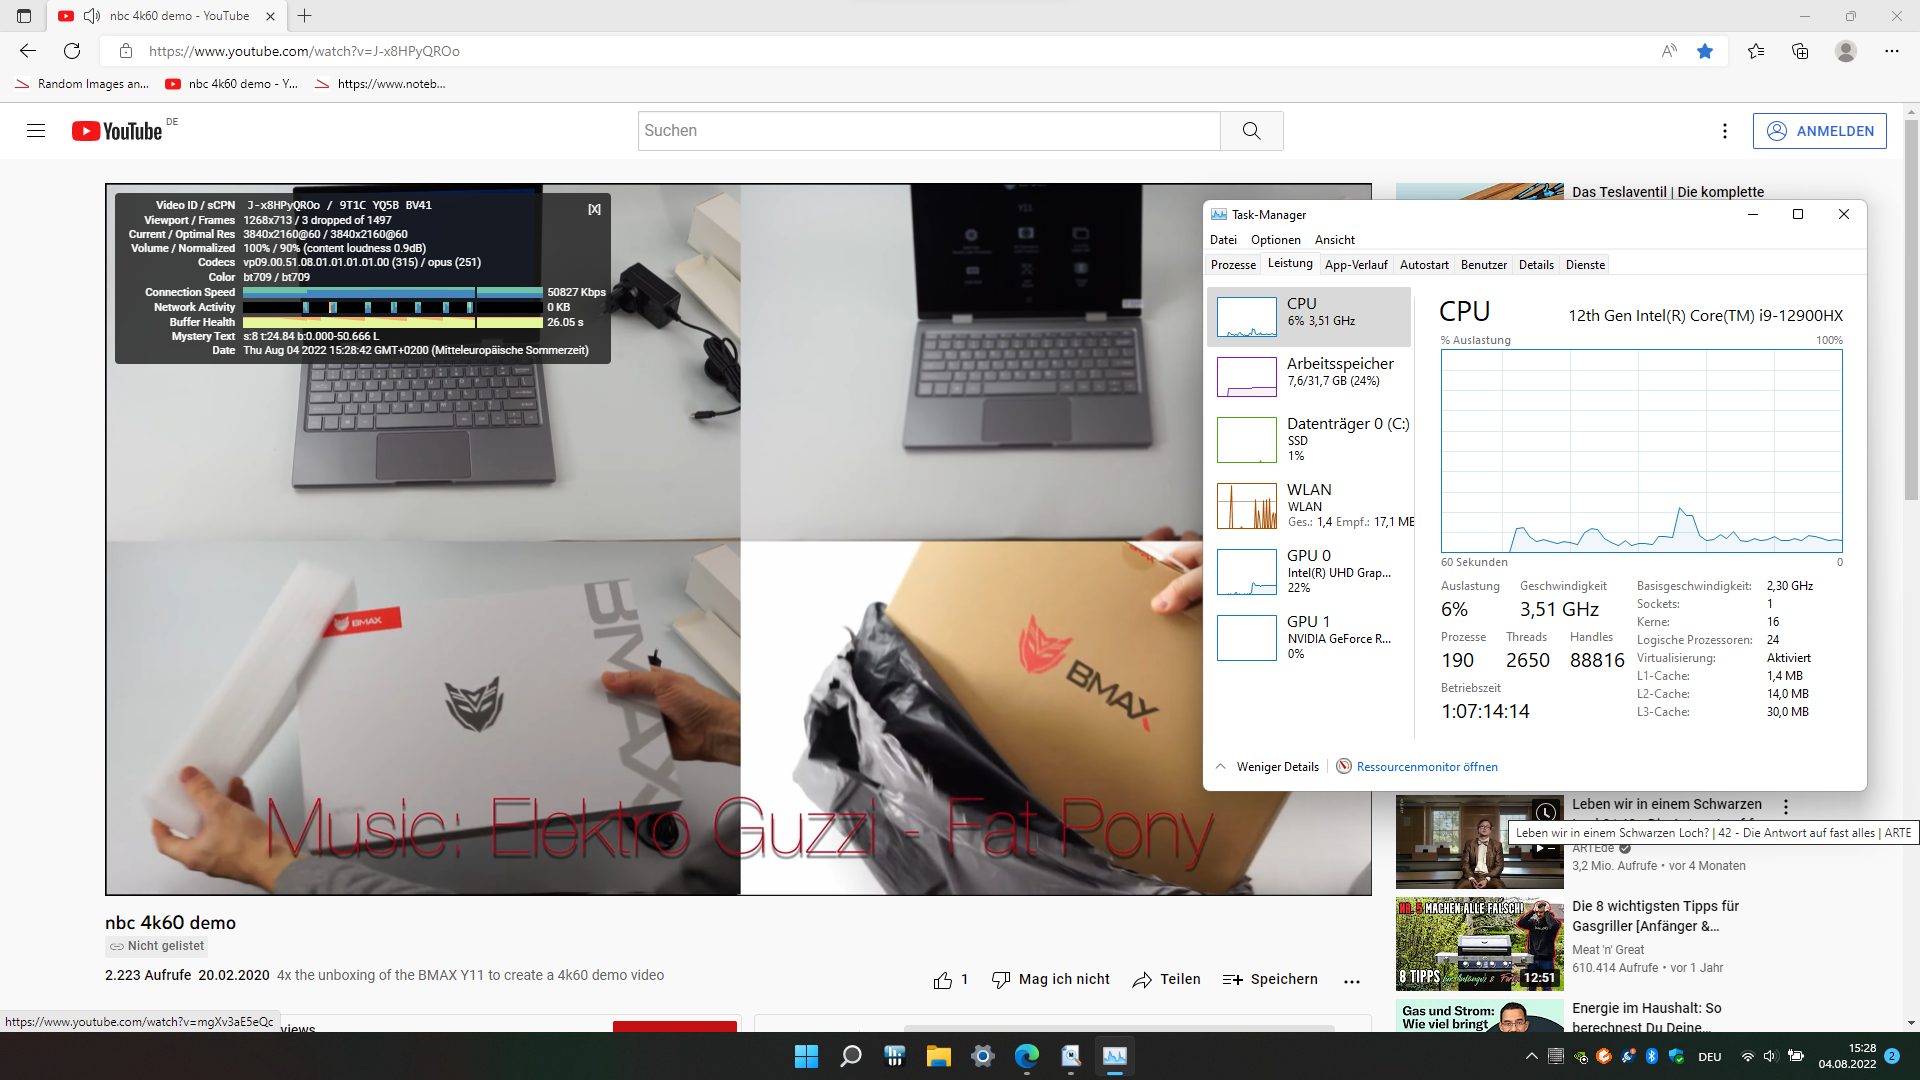
Task: Open the Edge settings and more menu
Action: [1892, 51]
